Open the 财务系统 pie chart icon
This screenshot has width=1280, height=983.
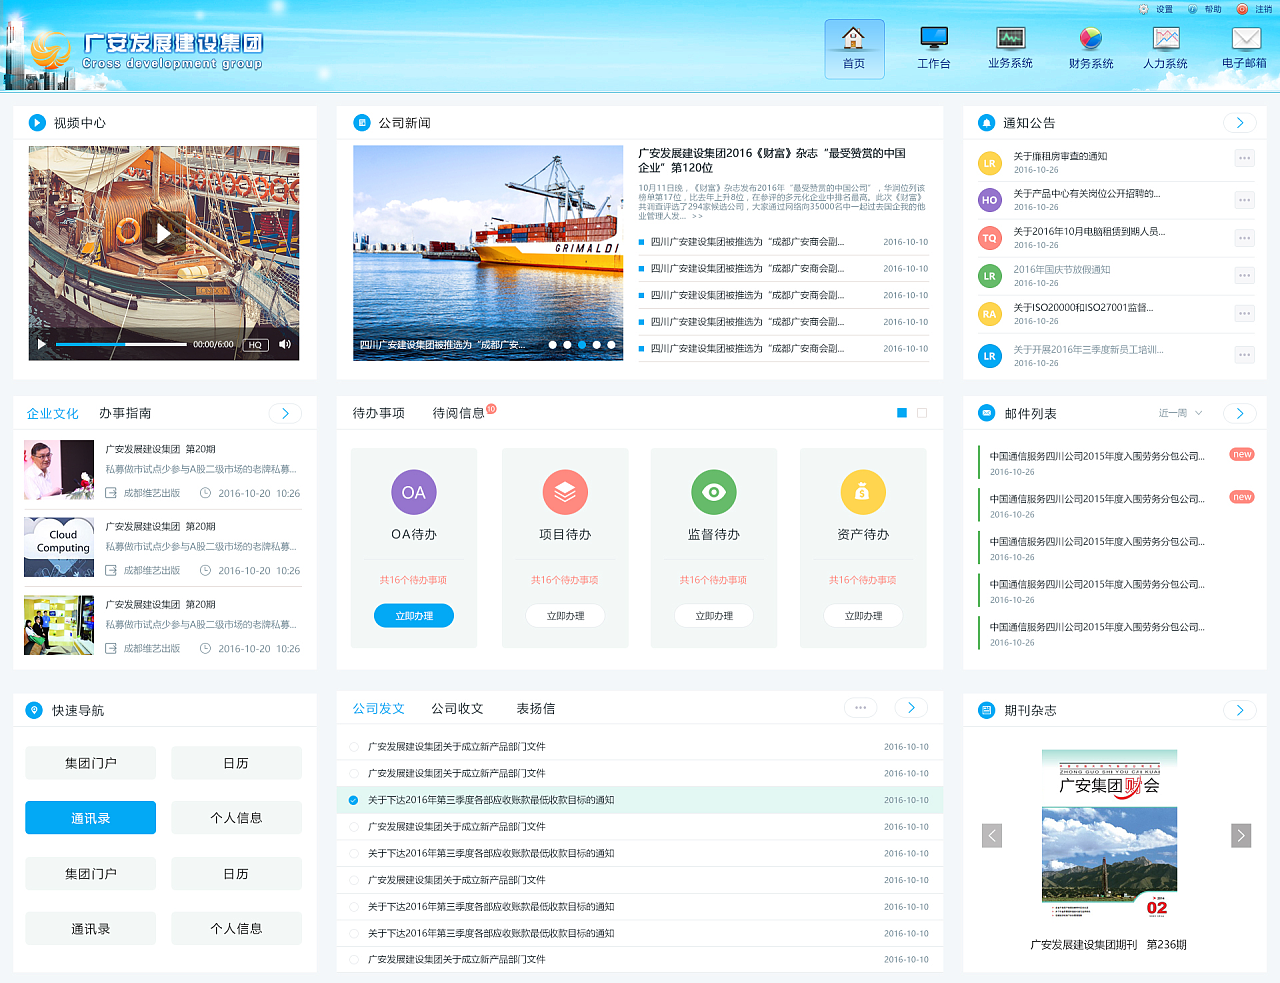coord(1090,39)
